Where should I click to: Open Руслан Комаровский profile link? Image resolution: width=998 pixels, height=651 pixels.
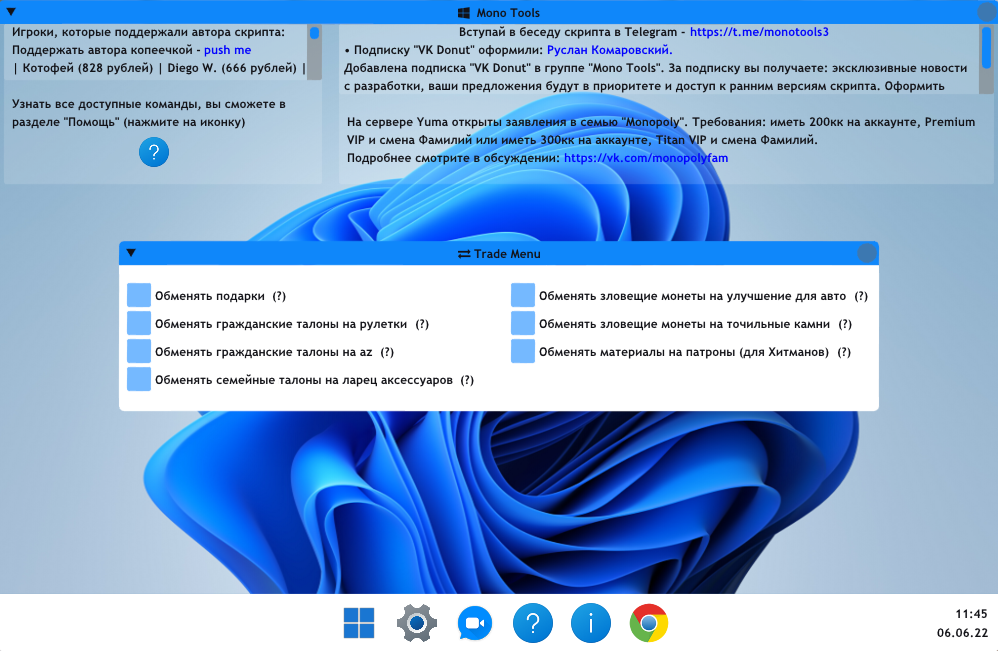click(x=609, y=50)
